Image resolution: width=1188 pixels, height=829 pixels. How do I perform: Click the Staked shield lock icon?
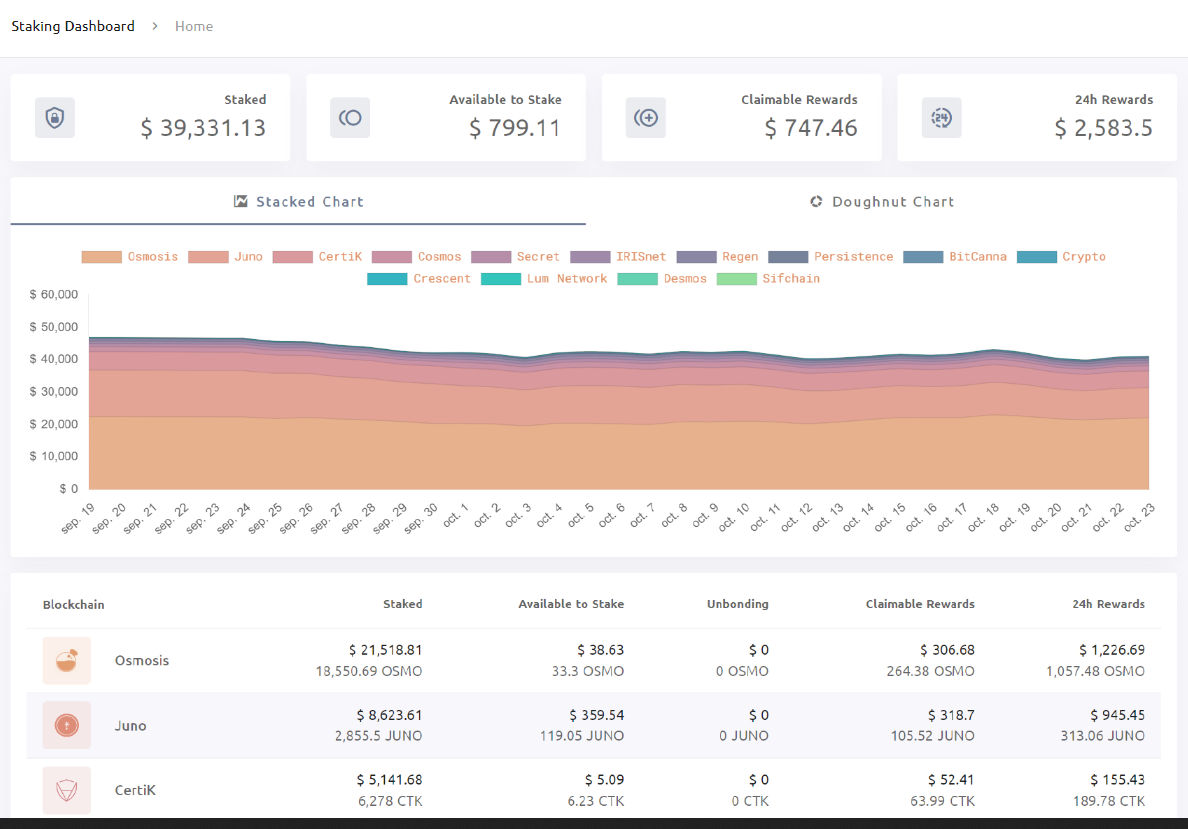(55, 117)
